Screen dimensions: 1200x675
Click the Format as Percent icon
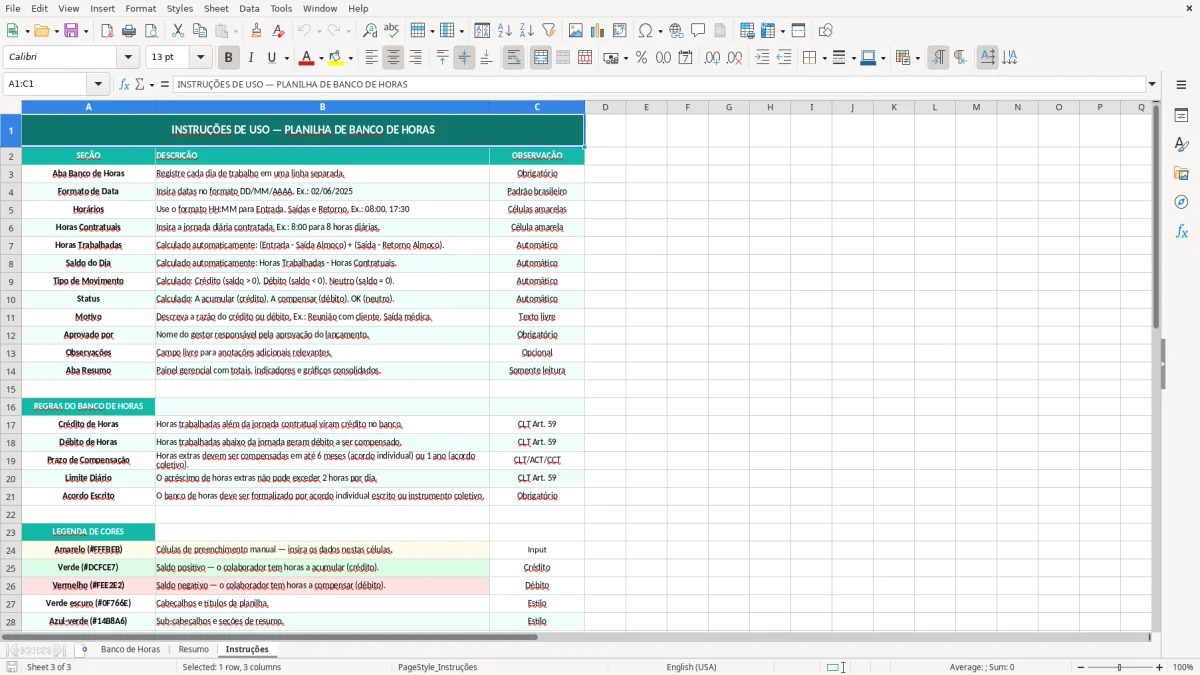(641, 58)
